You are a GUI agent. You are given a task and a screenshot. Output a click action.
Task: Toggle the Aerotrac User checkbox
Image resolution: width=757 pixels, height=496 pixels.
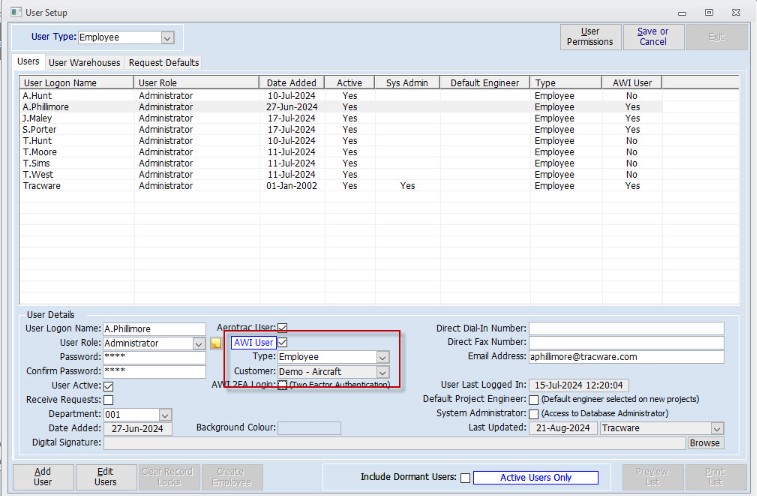282,328
